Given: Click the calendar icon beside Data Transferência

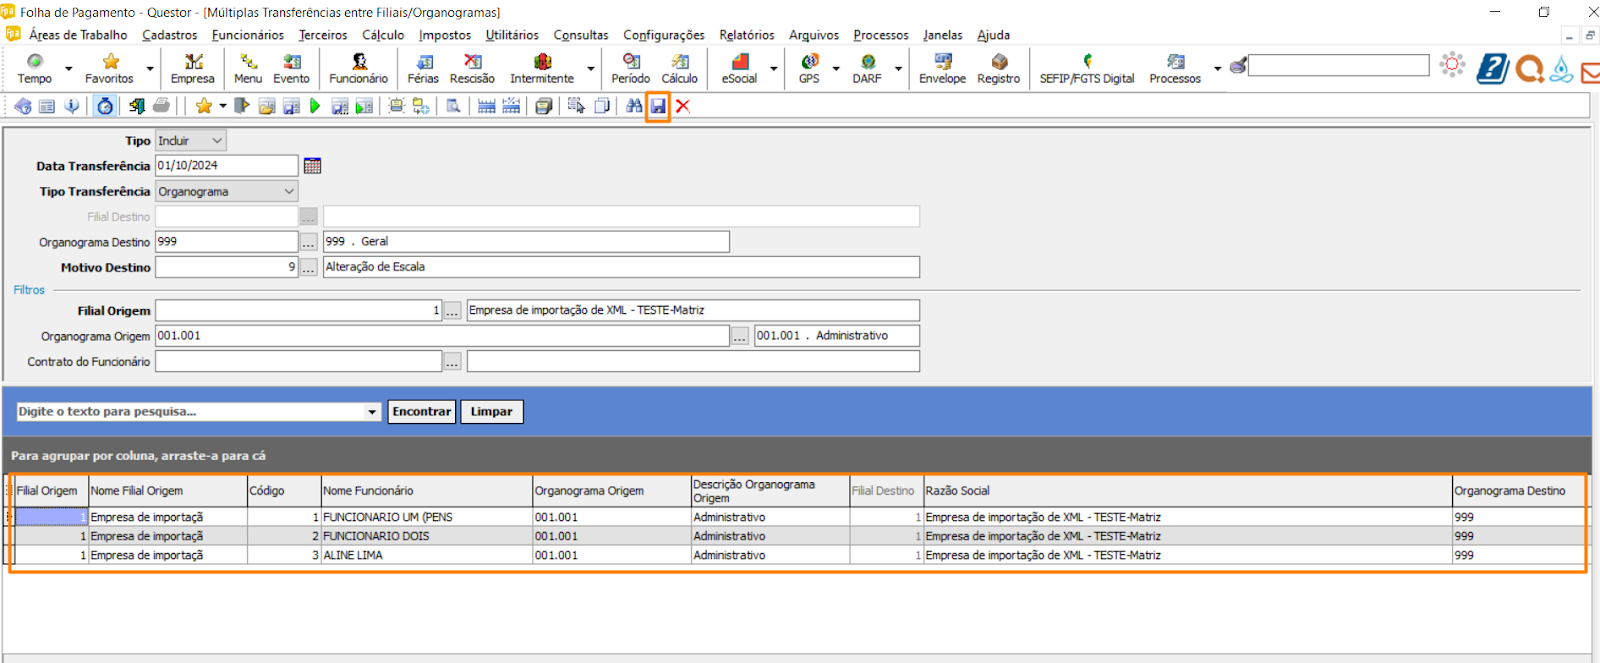Looking at the screenshot, I should pos(312,166).
